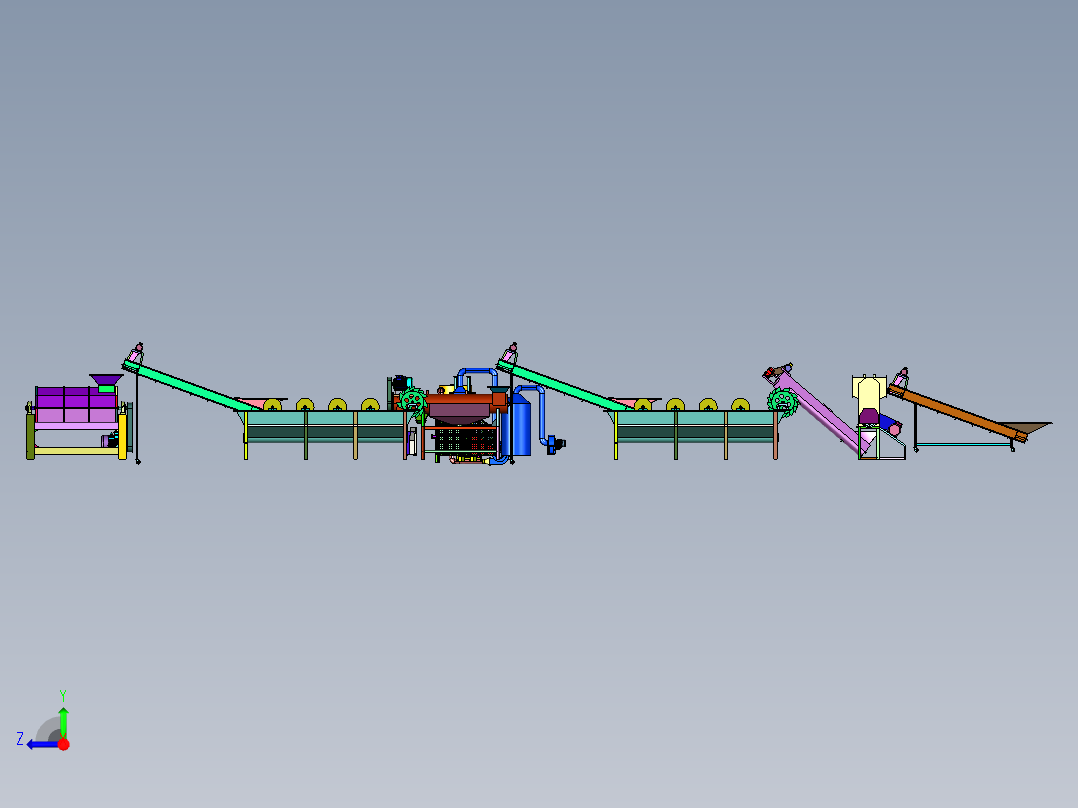
Task: Select the orange inclined conveyor at the far right
Action: click(x=958, y=413)
